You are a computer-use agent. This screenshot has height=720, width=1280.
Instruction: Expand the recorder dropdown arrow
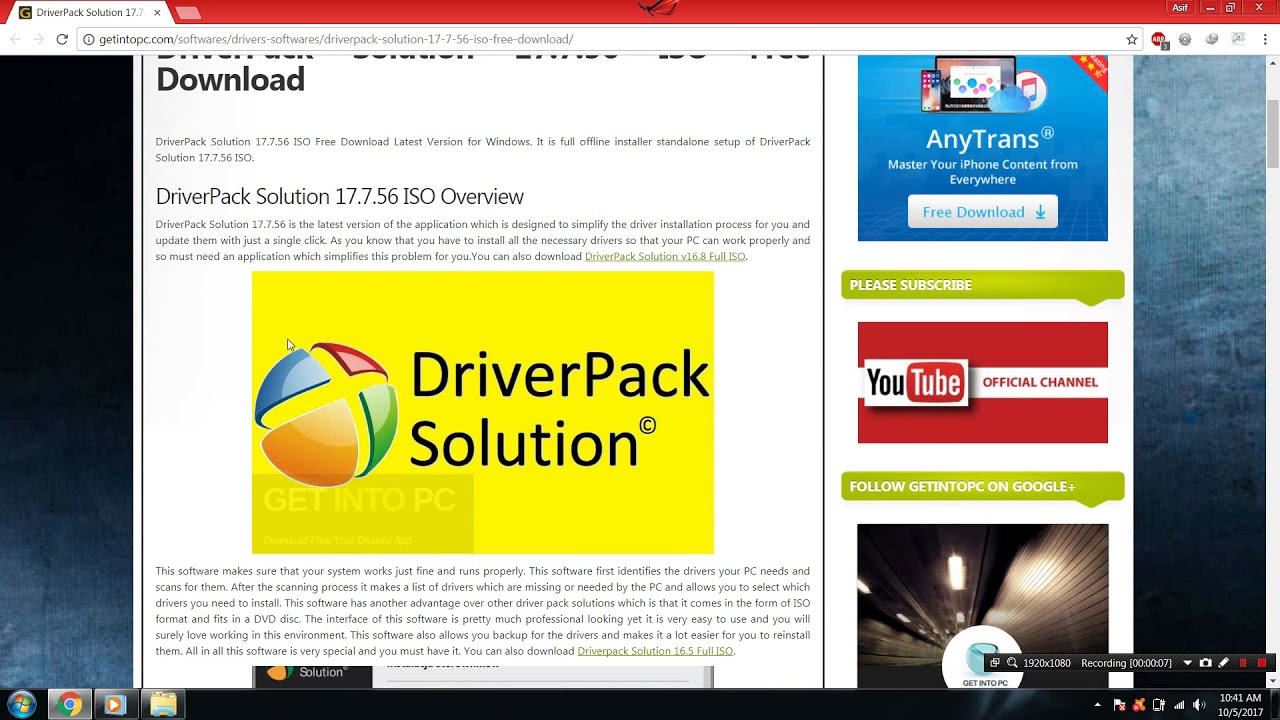pyautogui.click(x=1188, y=663)
